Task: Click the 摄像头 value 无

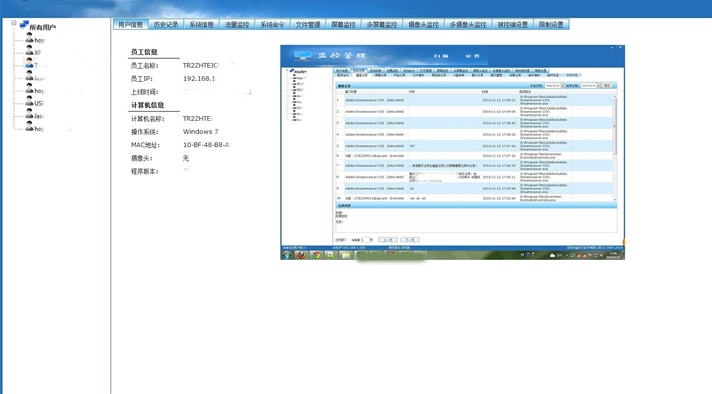Action: (x=186, y=158)
